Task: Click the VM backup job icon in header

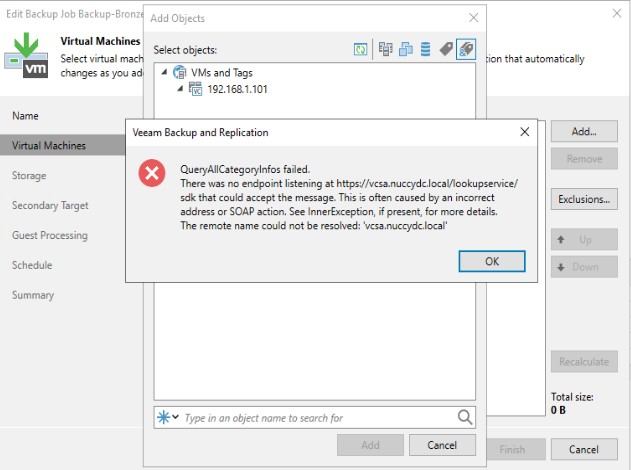Action: [x=26, y=55]
